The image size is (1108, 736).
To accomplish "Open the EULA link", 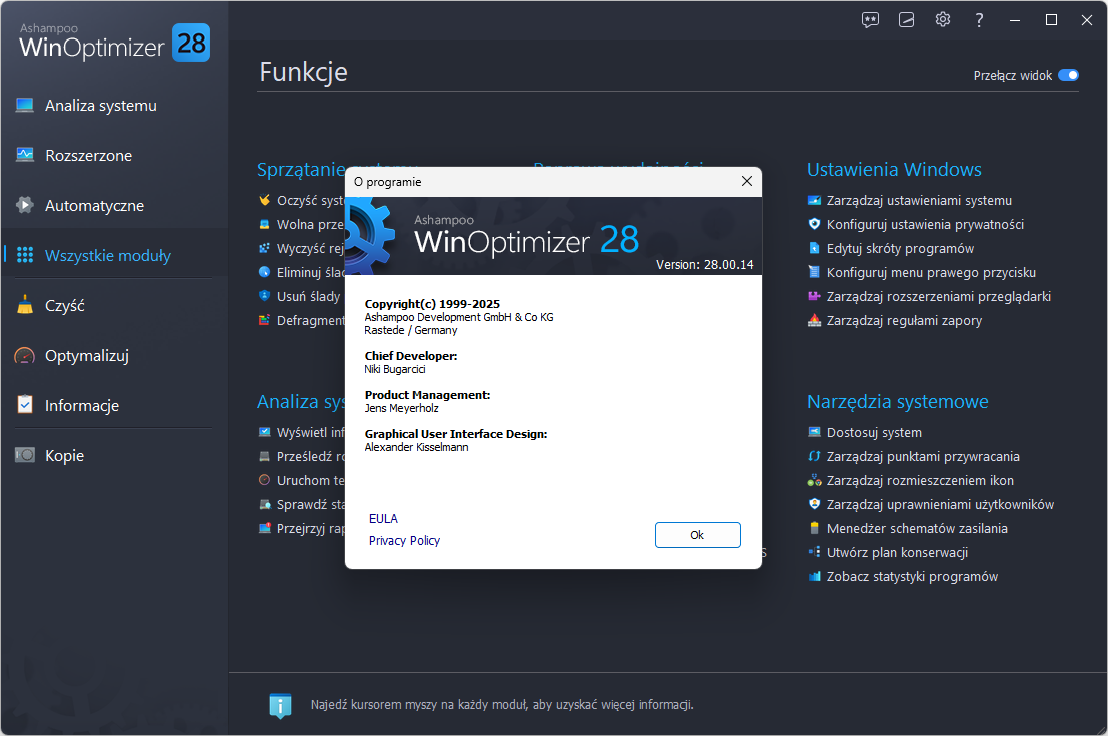I will [x=383, y=518].
